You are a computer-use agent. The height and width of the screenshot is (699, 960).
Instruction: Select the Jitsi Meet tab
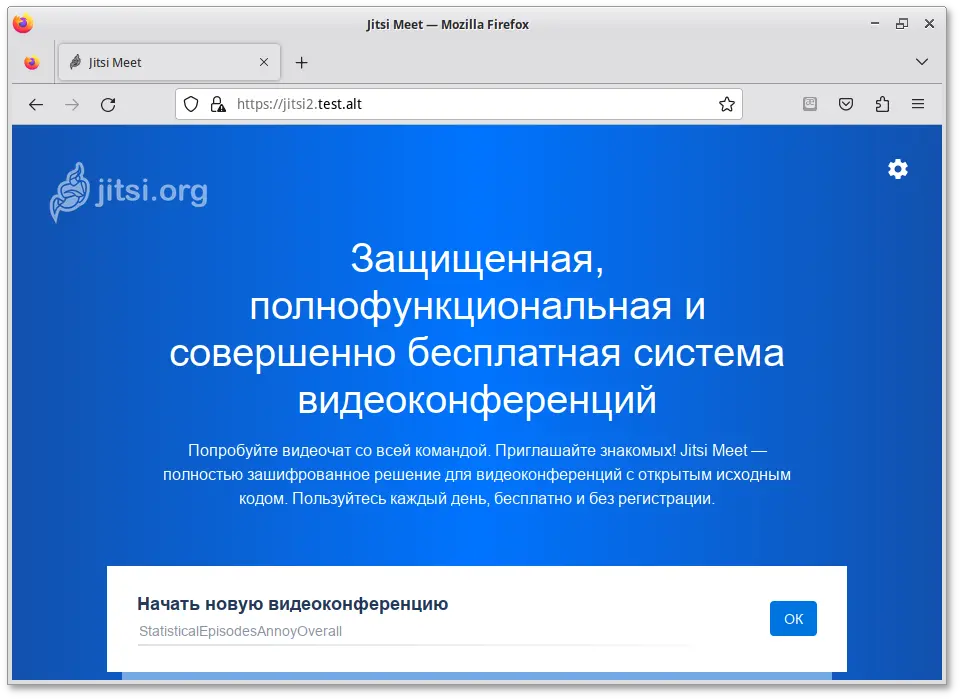click(x=150, y=61)
